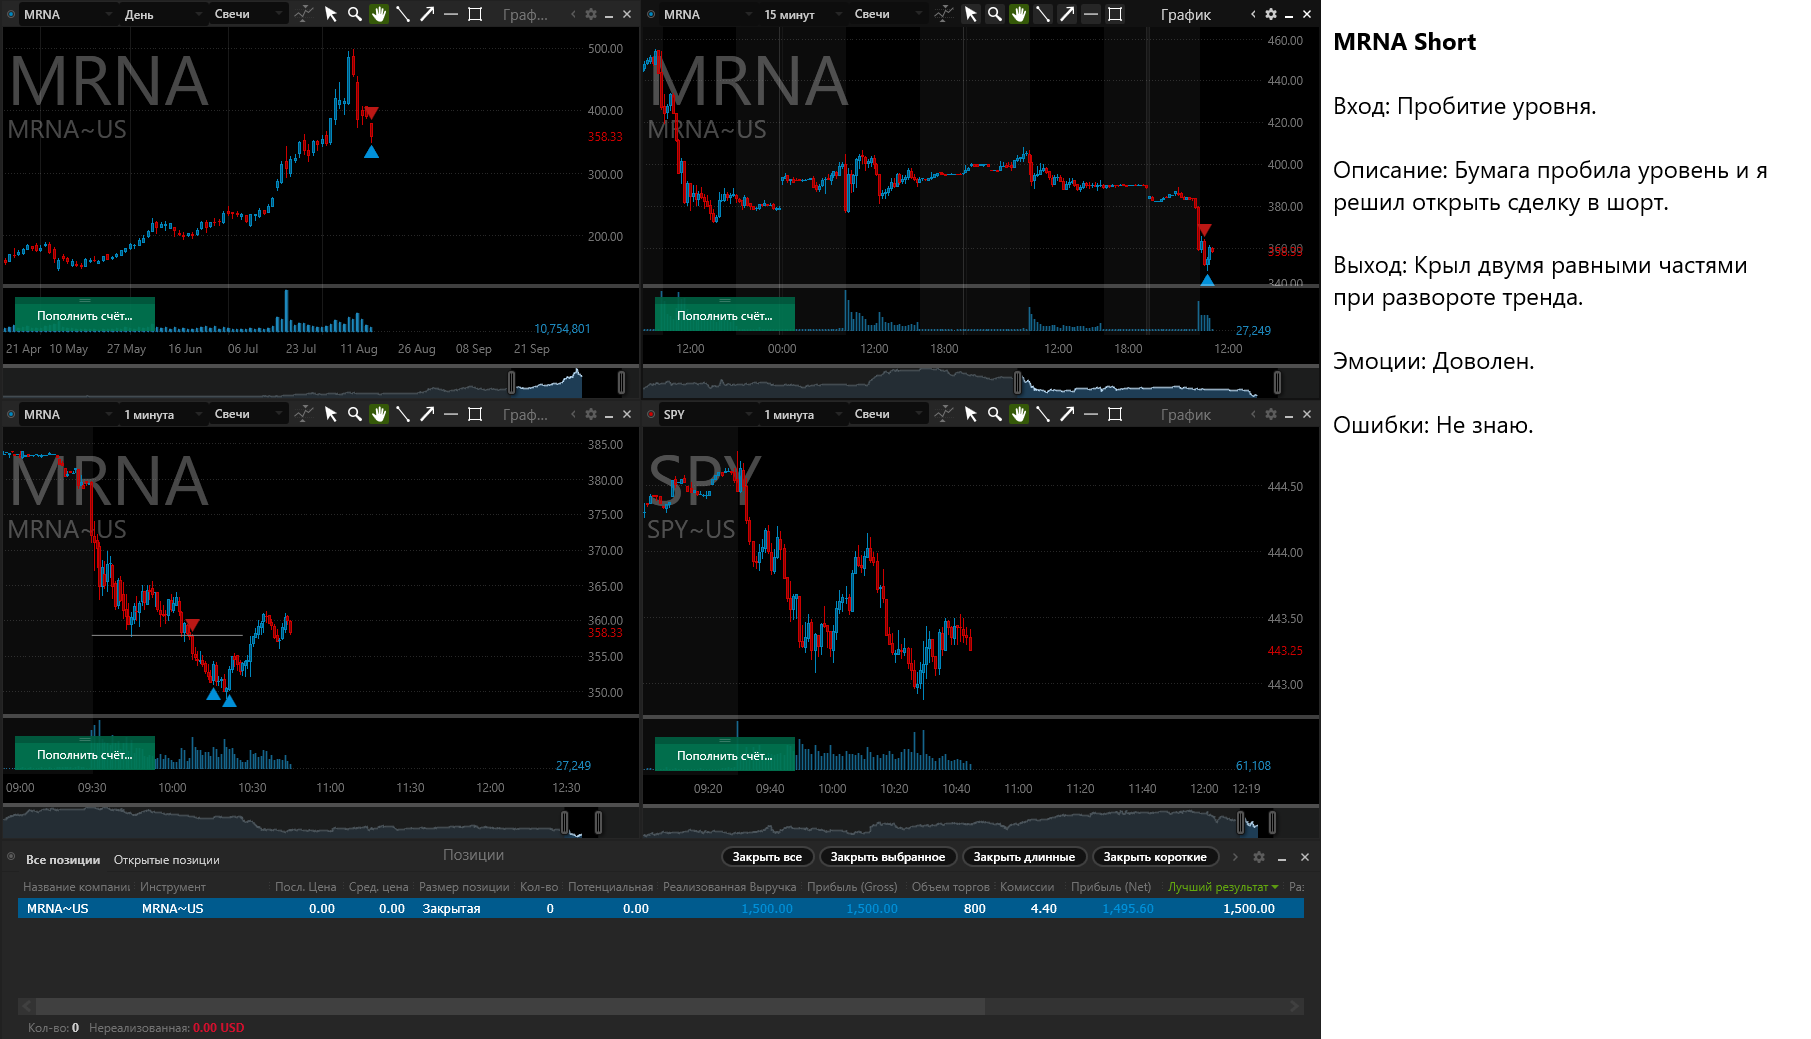Click Пополнить счёт in the SPY chart
The image size is (1811, 1039).
[725, 755]
